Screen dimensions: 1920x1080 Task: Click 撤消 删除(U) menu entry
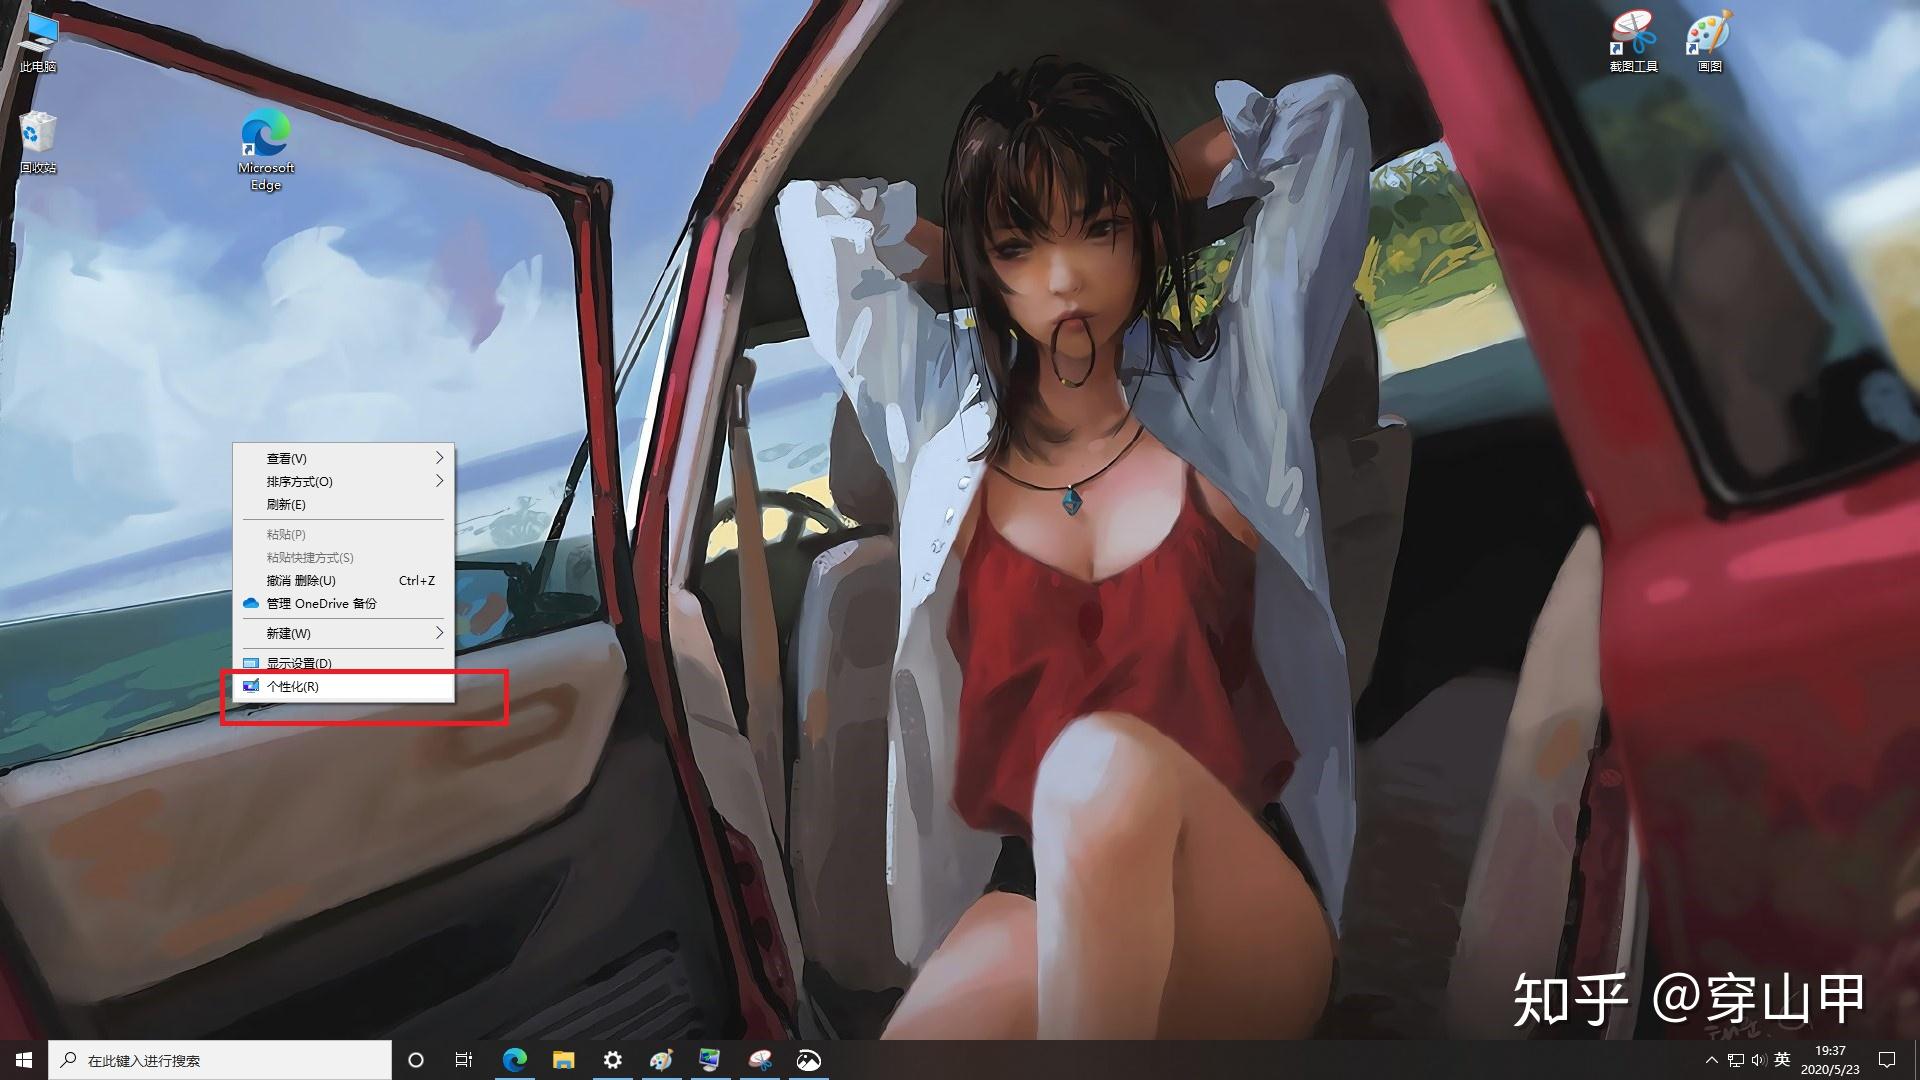click(x=343, y=580)
